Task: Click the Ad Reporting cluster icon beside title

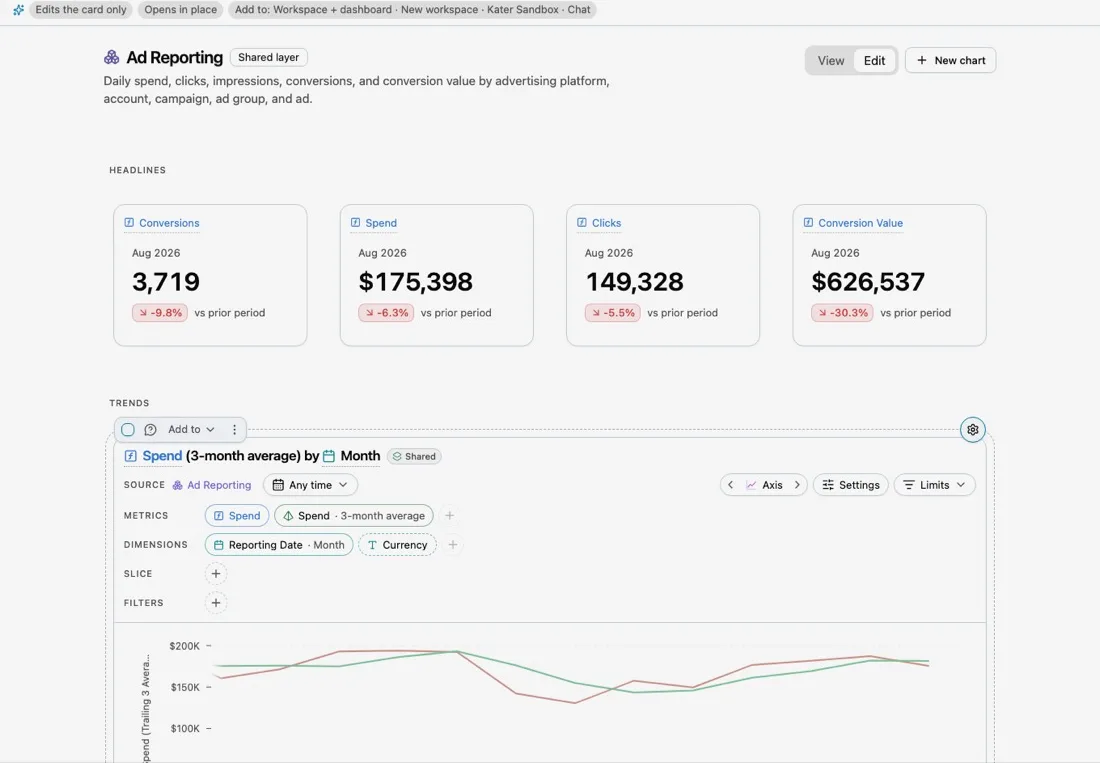Action: [x=112, y=58]
